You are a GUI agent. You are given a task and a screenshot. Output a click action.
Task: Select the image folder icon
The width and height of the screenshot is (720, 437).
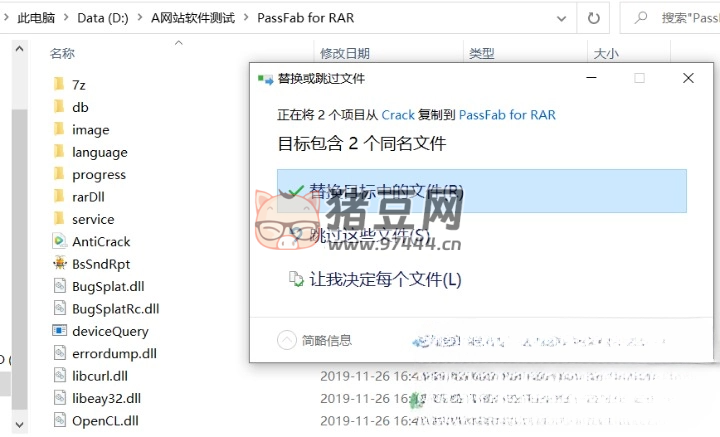tap(59, 129)
